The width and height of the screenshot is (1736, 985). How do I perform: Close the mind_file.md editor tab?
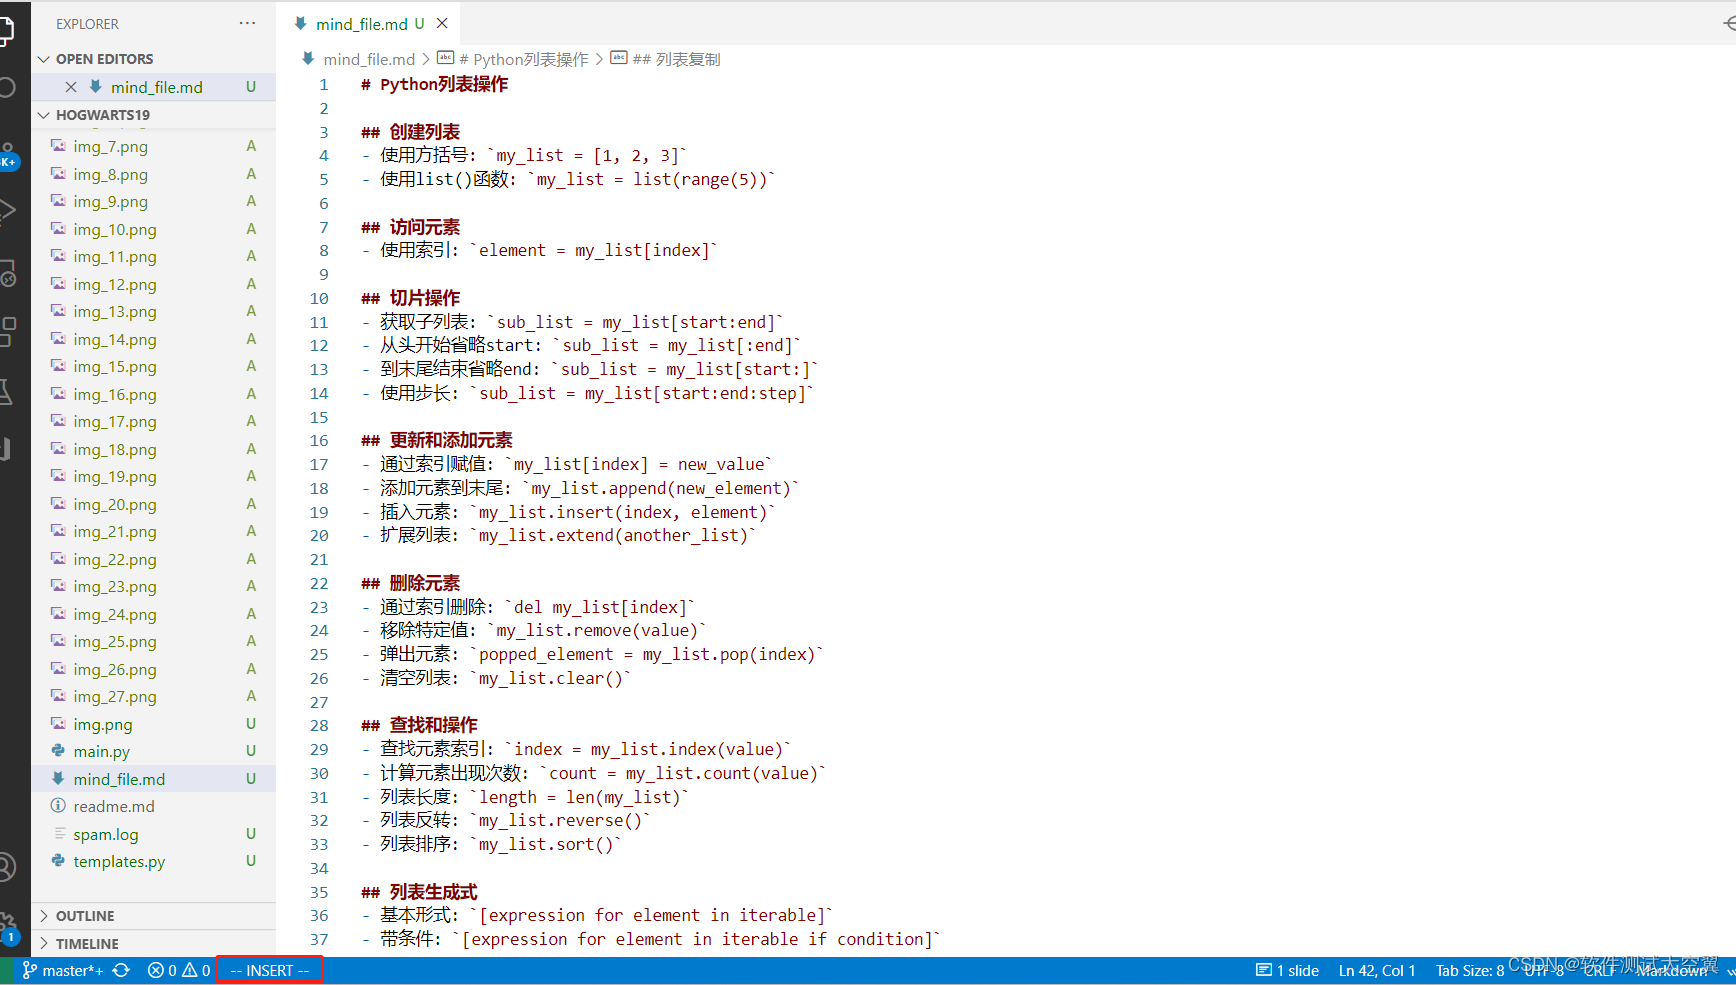tap(442, 23)
